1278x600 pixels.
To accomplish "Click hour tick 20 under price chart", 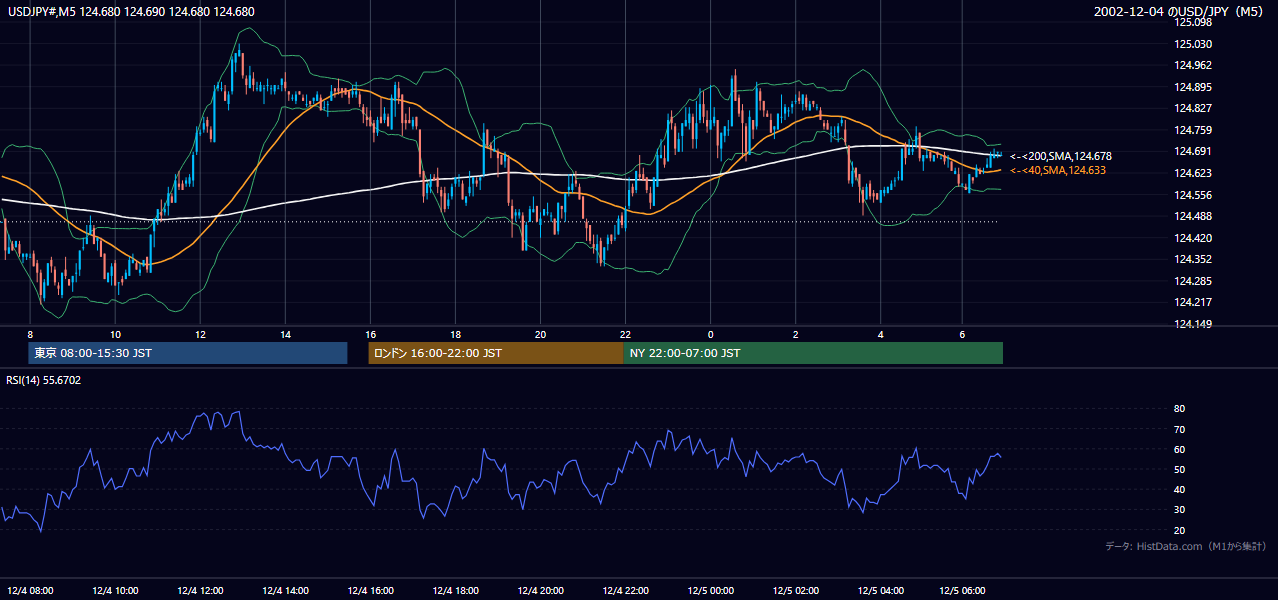I will click(540, 334).
